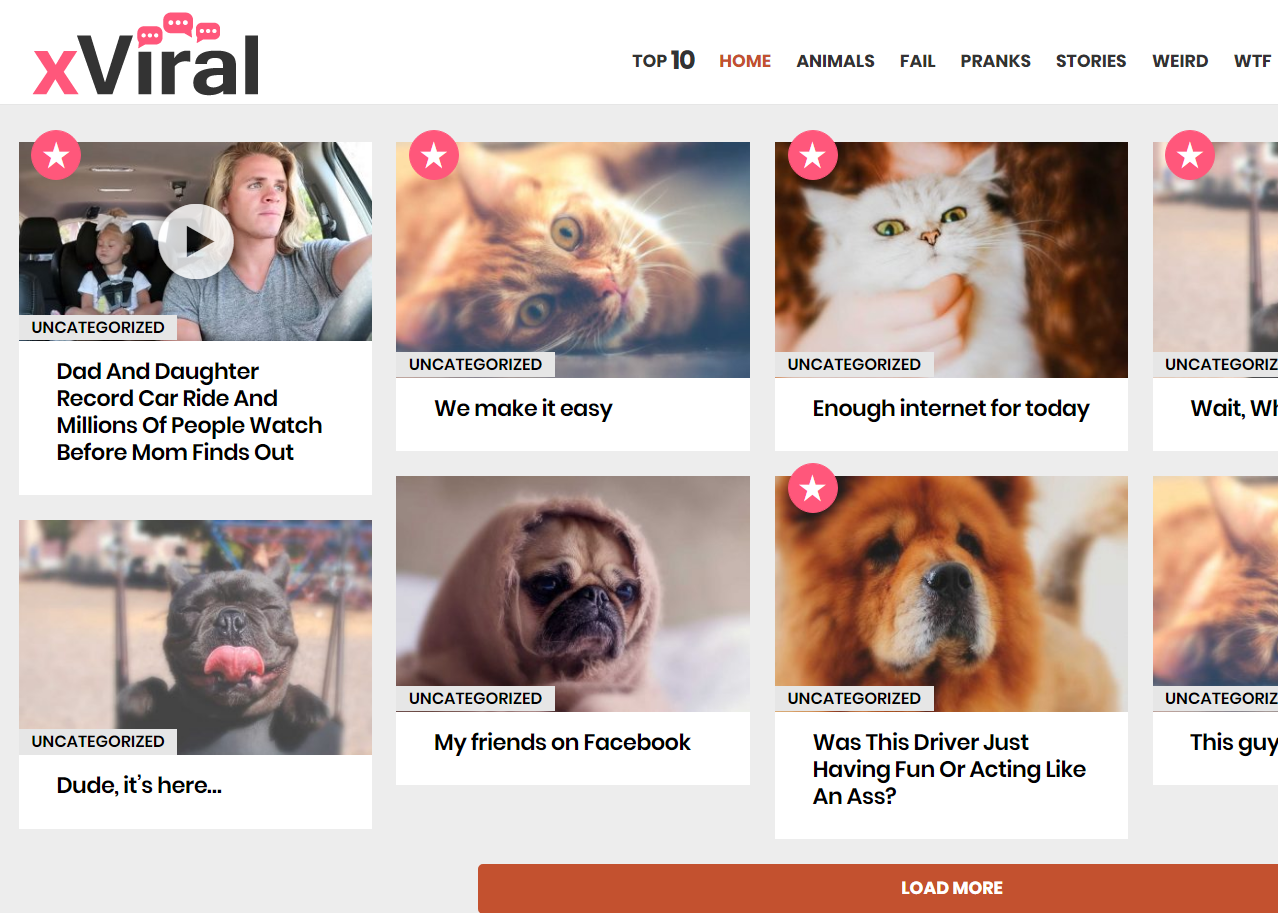Open the TOP 10 menu item
The height and width of the screenshot is (913, 1278).
pyautogui.click(x=663, y=61)
